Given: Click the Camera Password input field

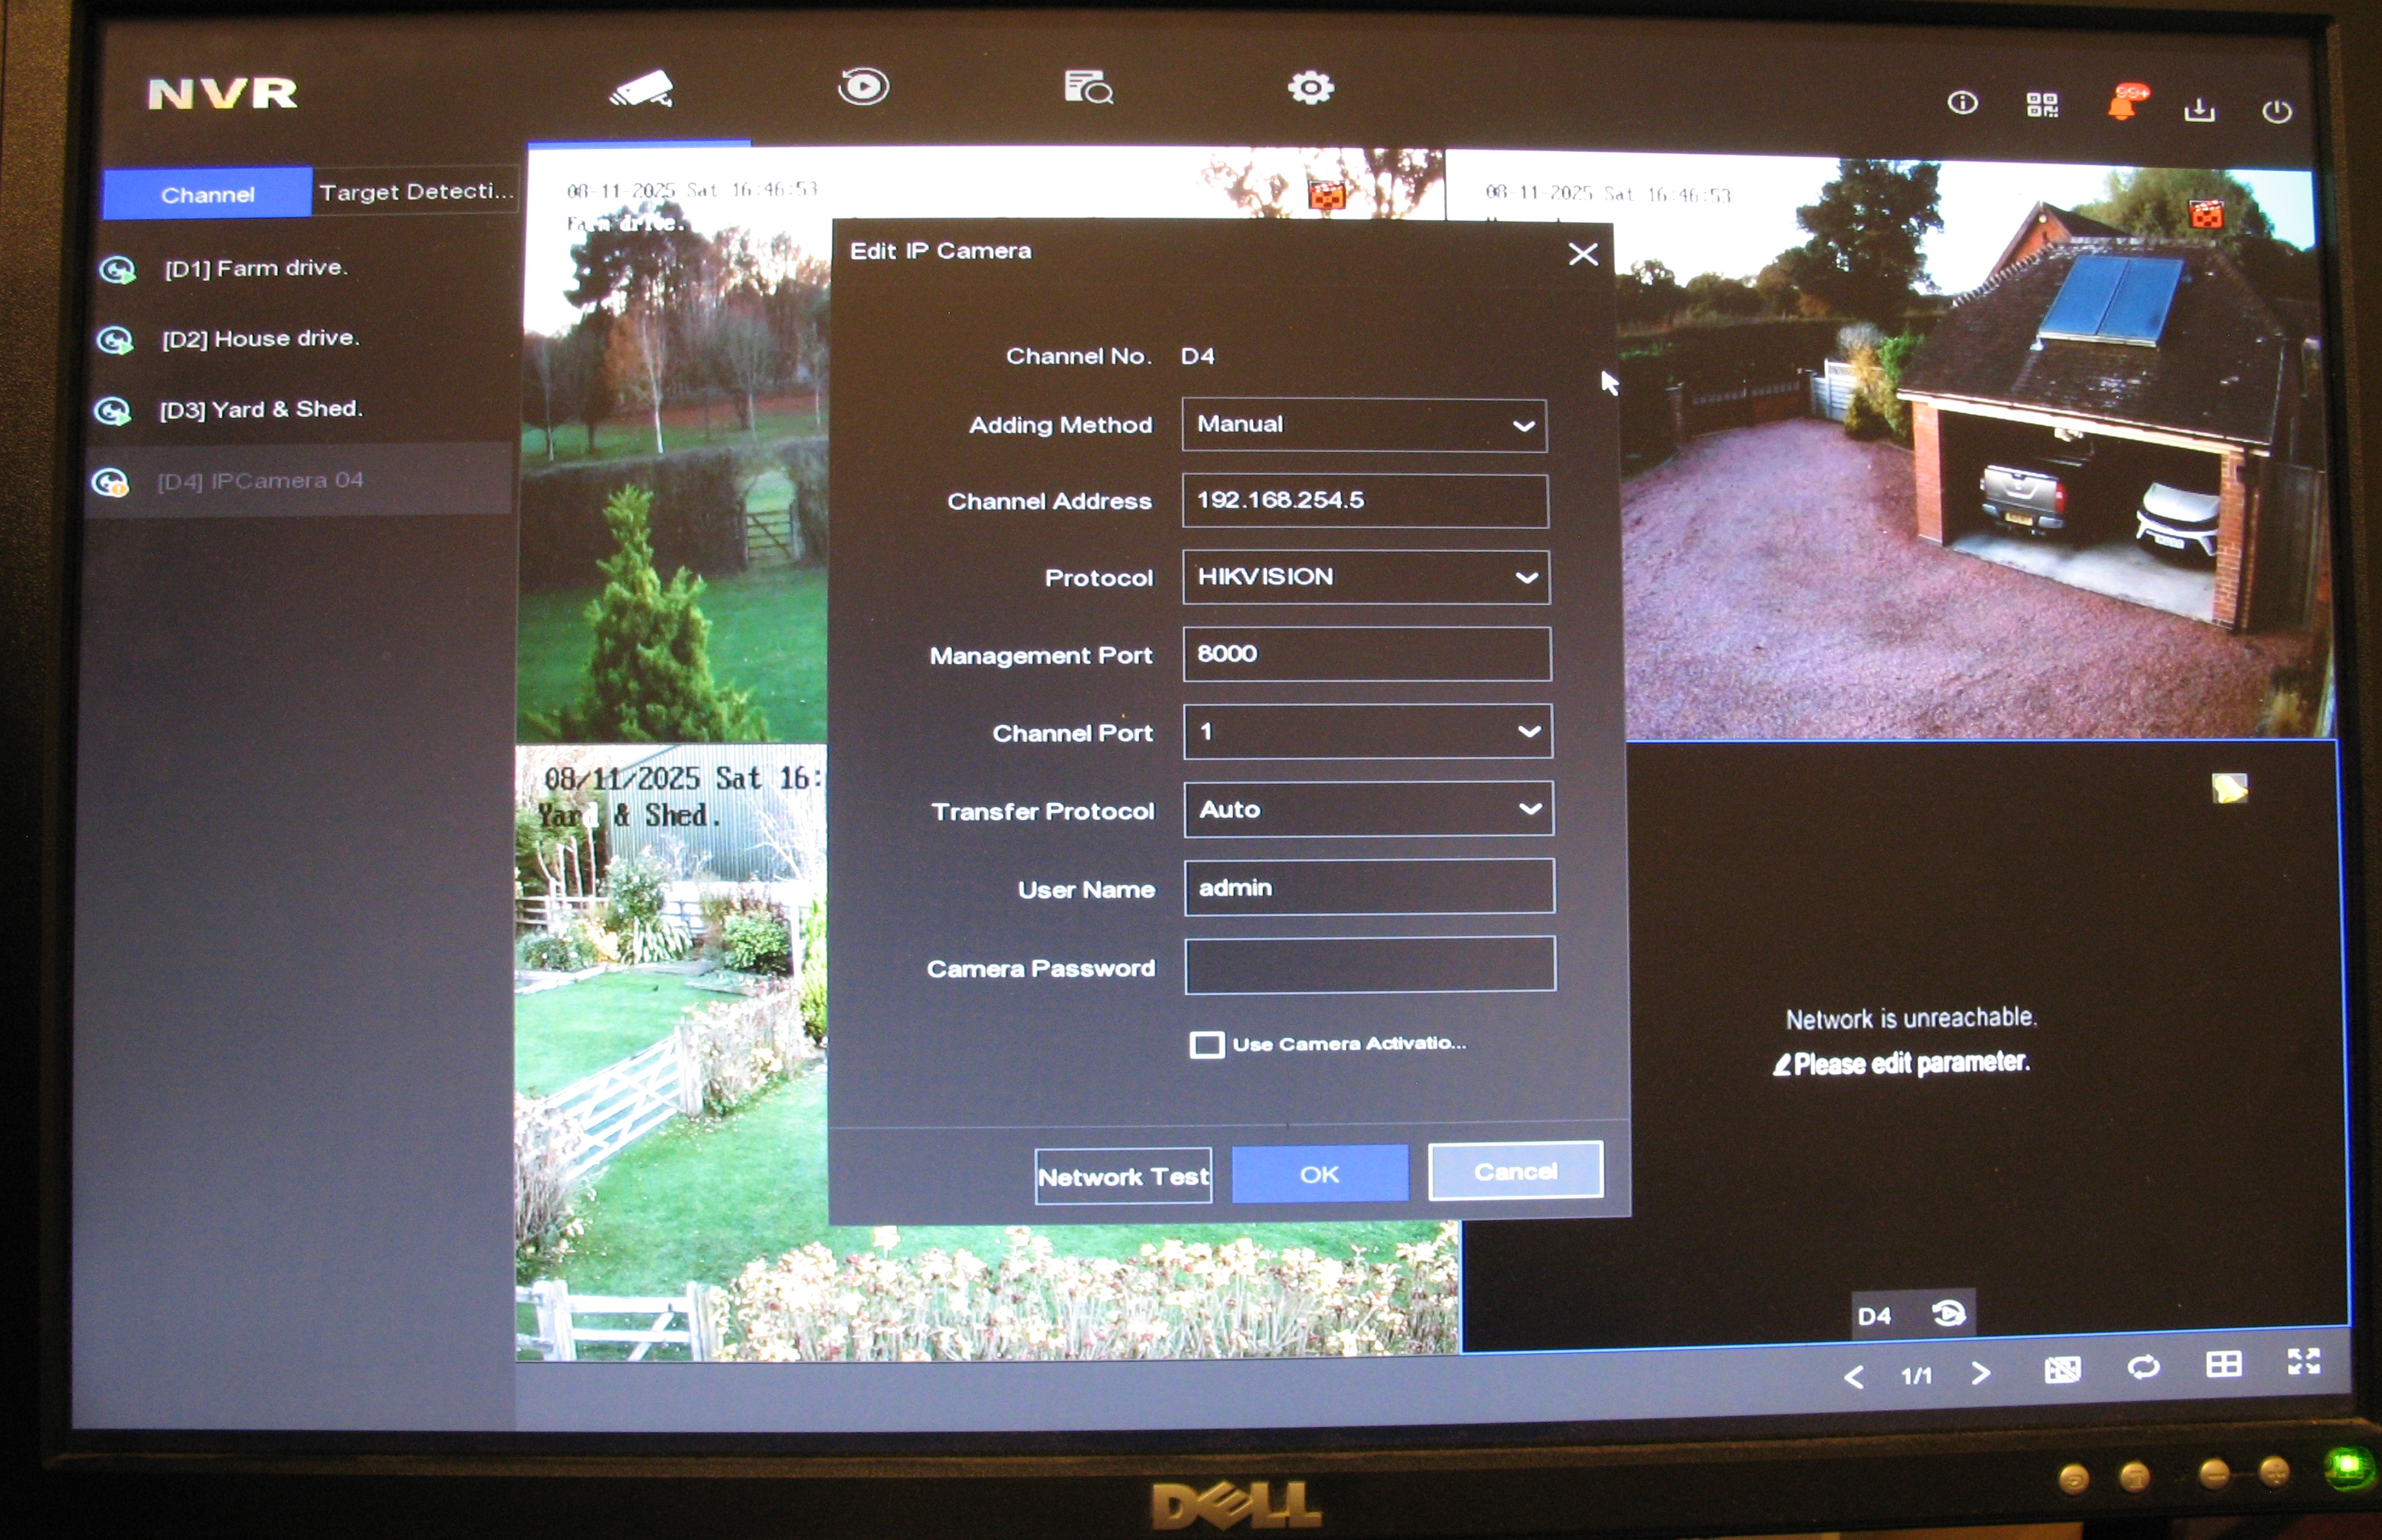Looking at the screenshot, I should point(1369,965).
